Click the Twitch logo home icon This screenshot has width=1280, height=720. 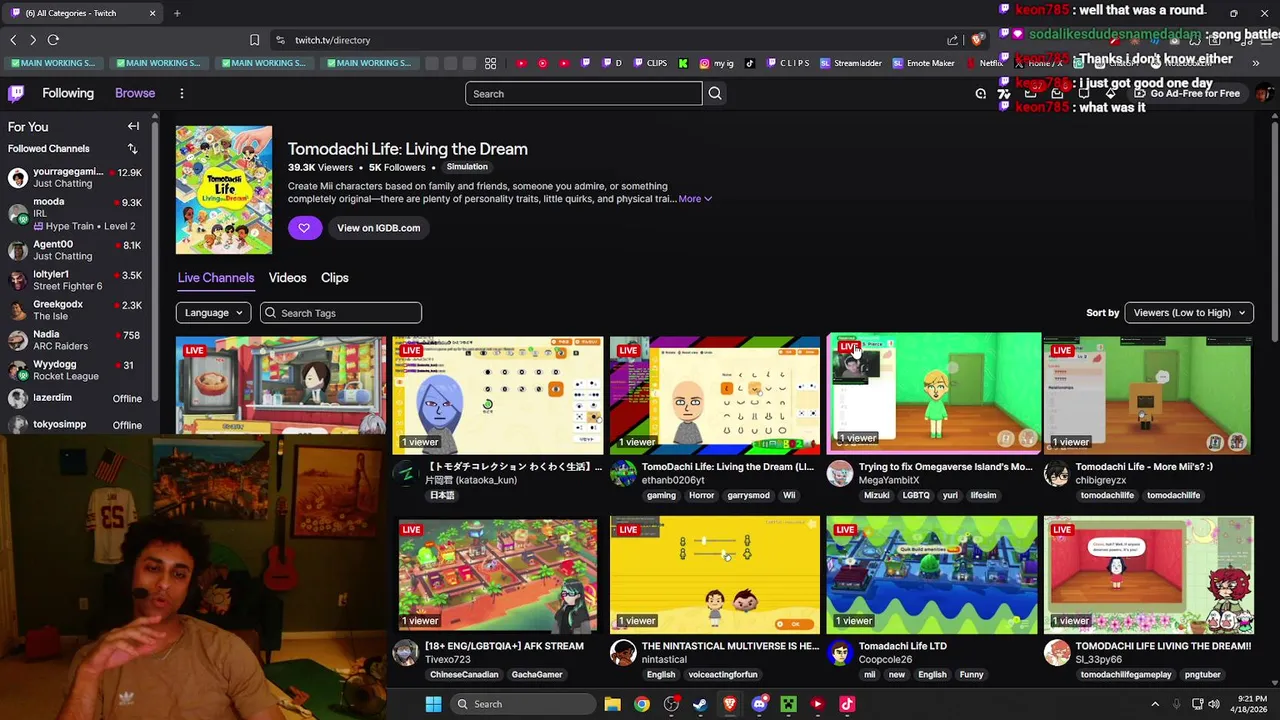click(x=16, y=93)
